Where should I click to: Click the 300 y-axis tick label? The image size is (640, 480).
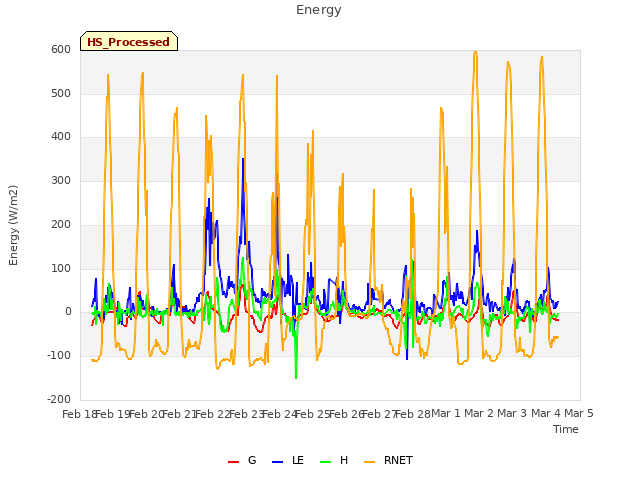pyautogui.click(x=61, y=180)
